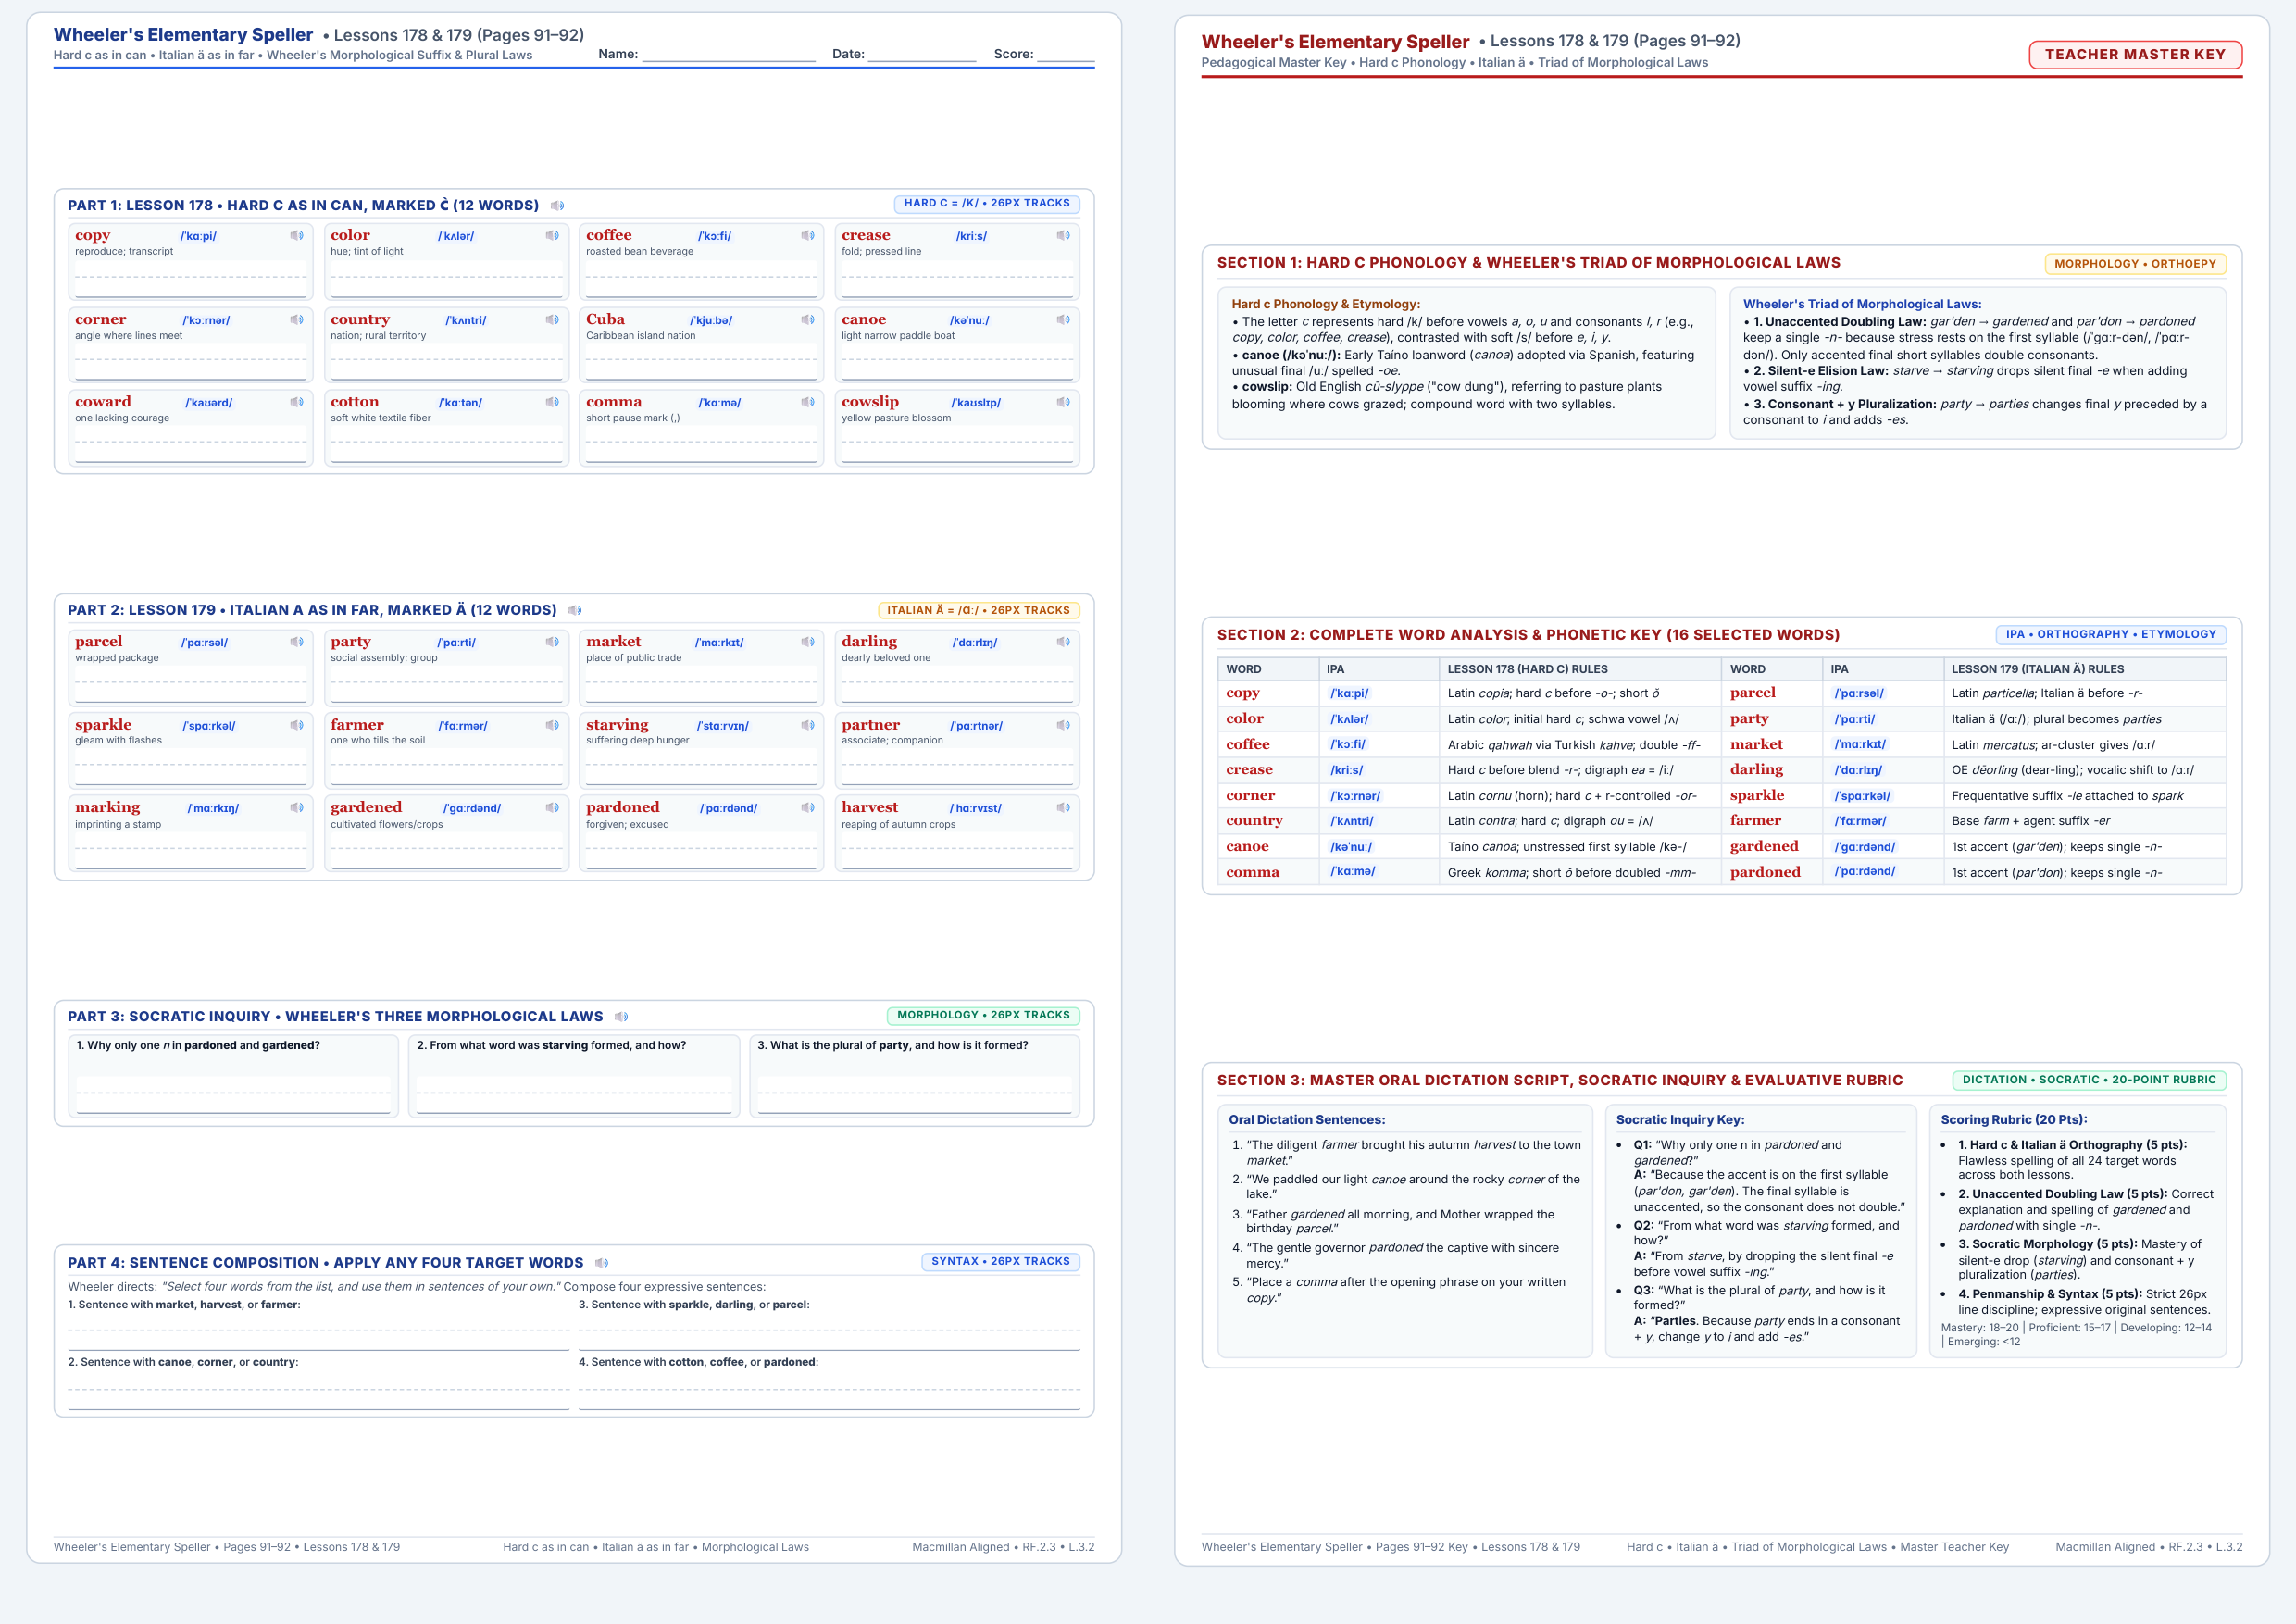Listen to the word parcel
This screenshot has height=1624, width=2296.
click(297, 642)
